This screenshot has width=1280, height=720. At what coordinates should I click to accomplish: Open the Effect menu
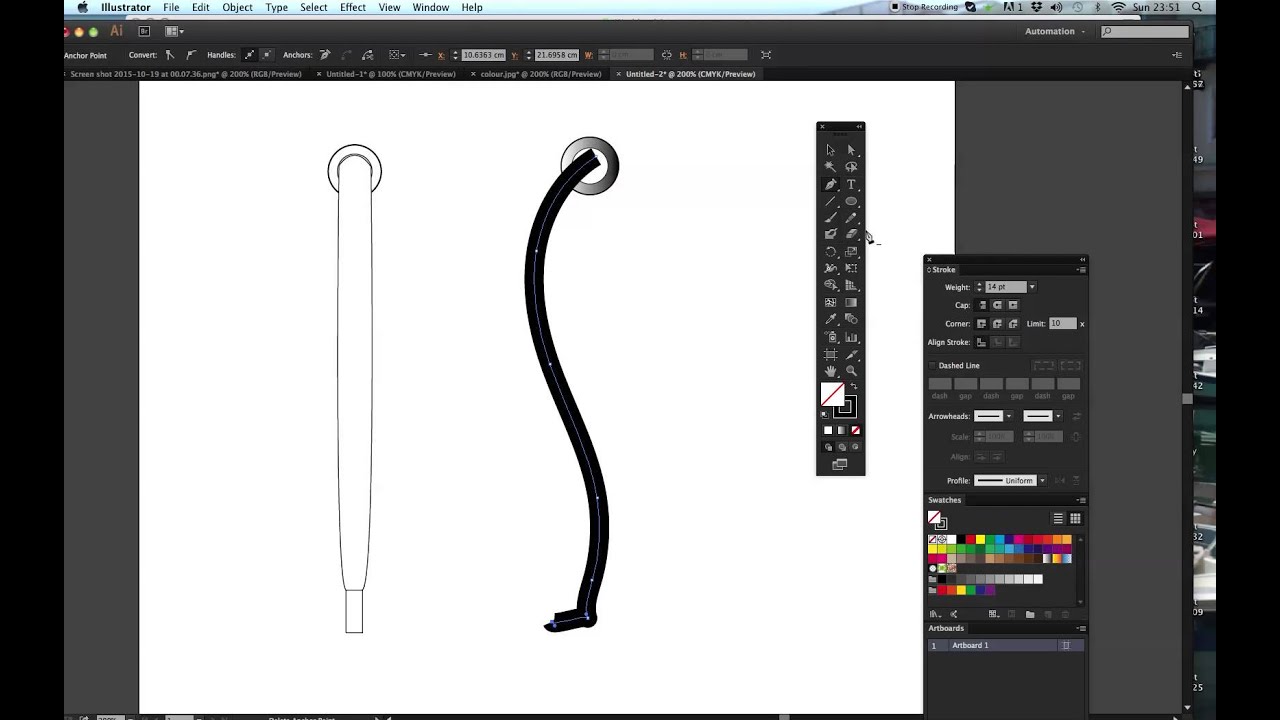point(353,7)
